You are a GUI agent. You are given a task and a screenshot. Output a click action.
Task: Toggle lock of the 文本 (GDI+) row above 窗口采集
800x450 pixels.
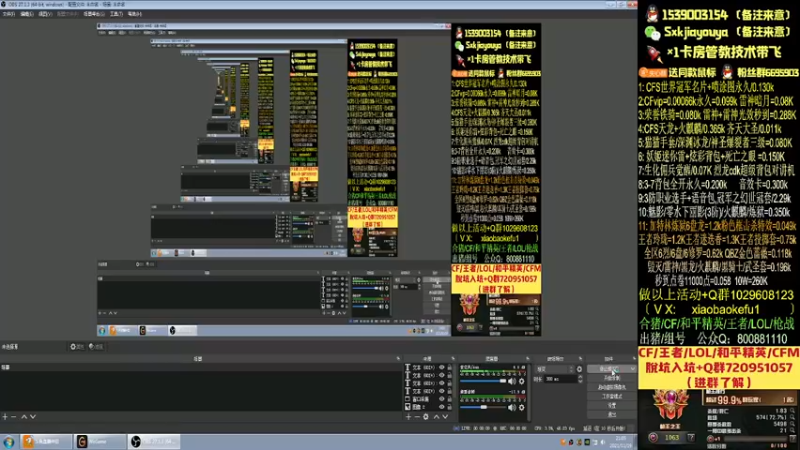pos(449,391)
